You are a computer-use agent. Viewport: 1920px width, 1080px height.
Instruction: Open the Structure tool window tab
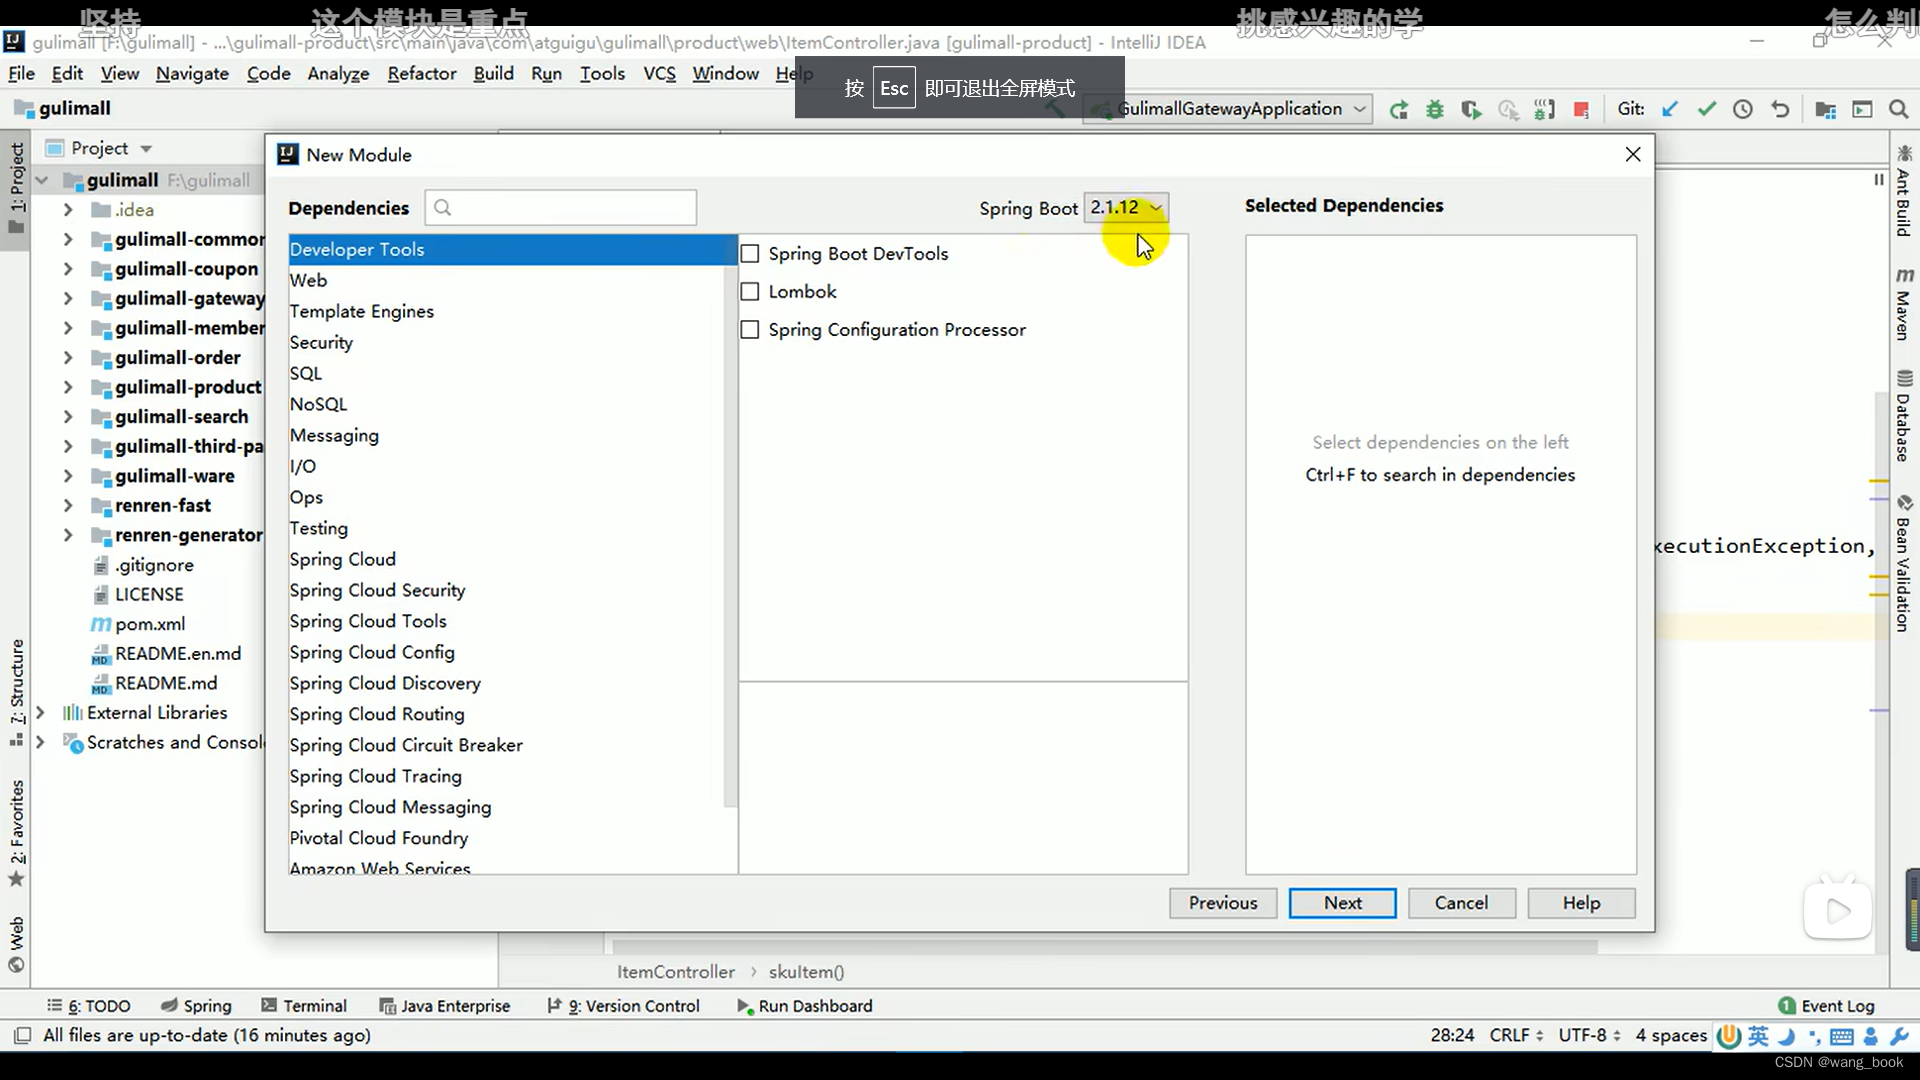point(17,692)
